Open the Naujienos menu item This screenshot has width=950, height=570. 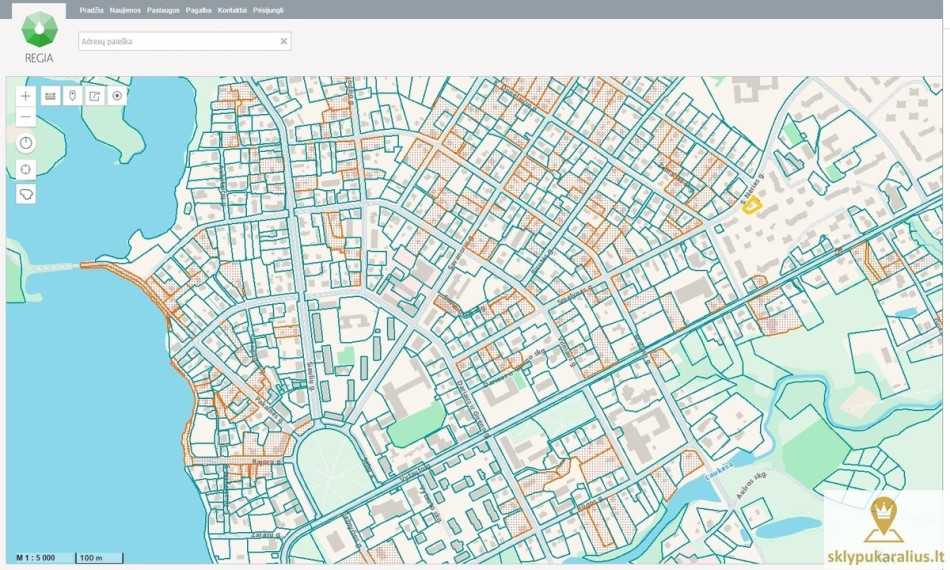[x=125, y=10]
